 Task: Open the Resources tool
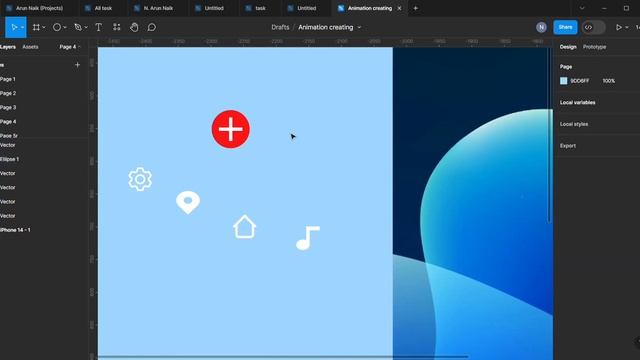117,27
